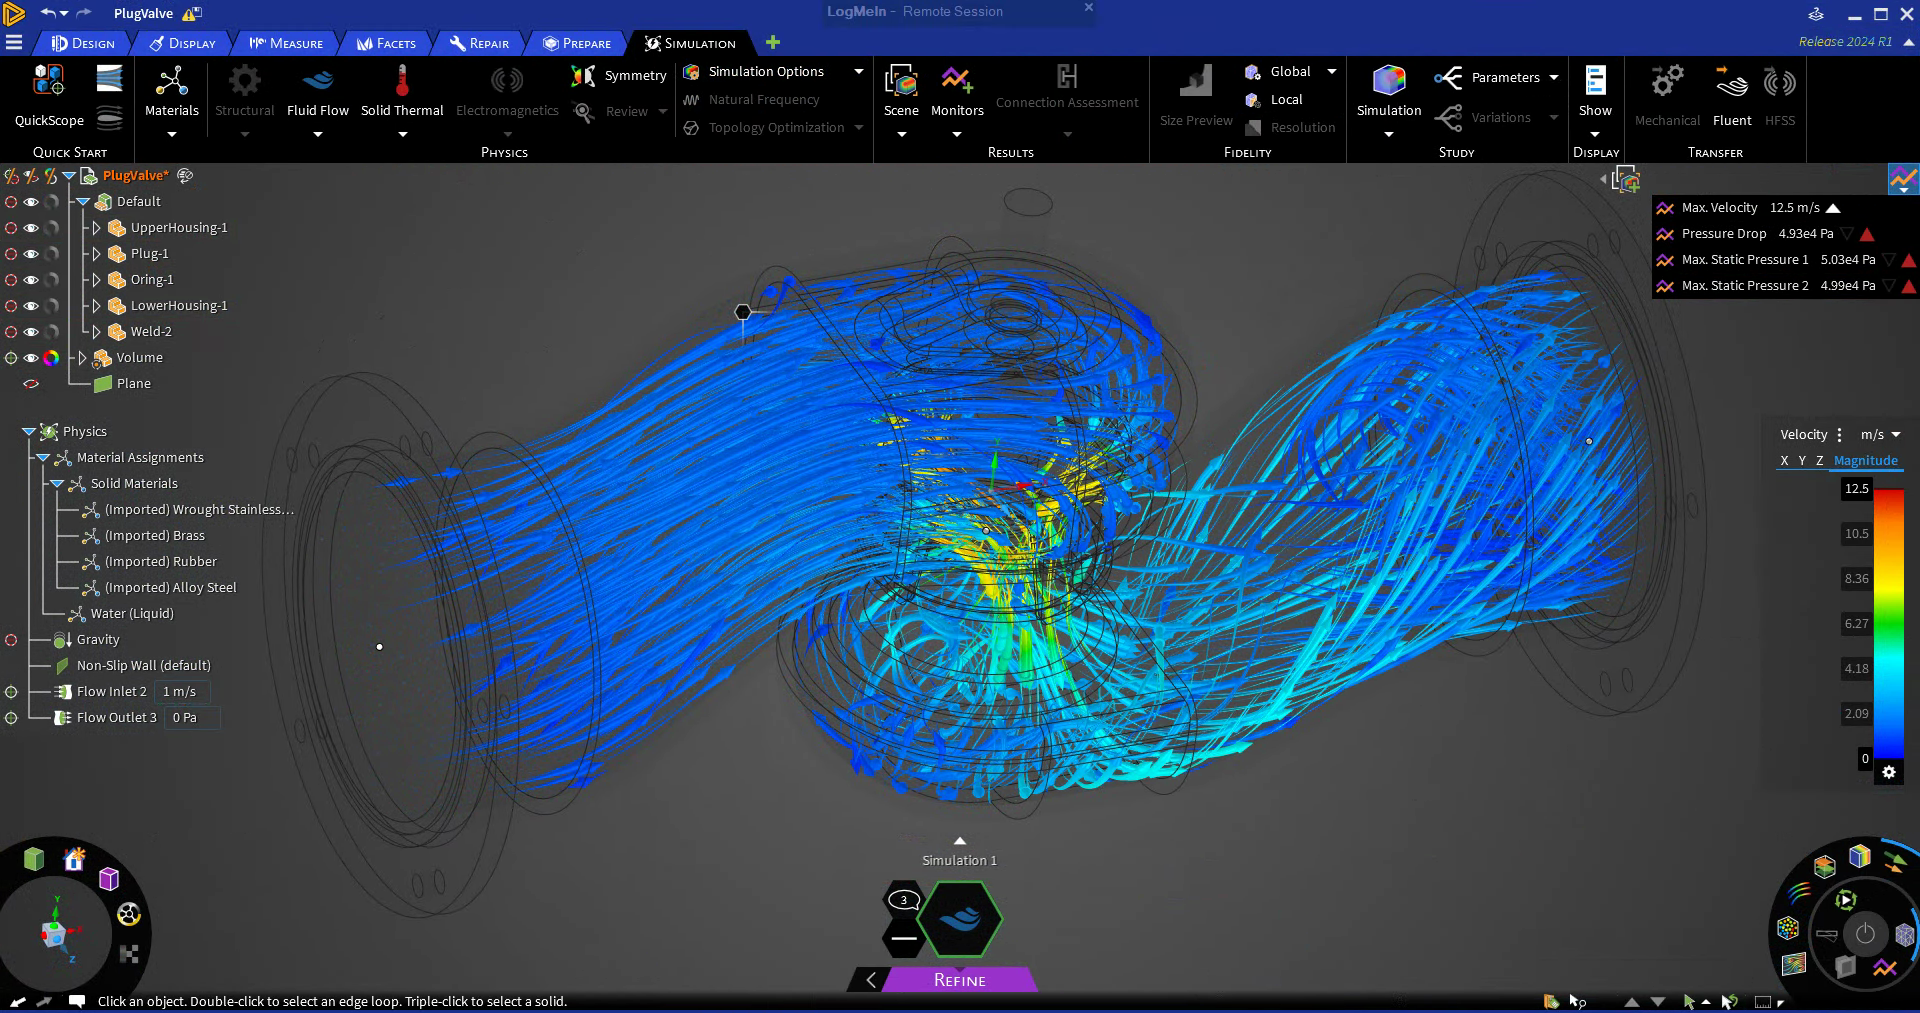Toggle visibility of the Volume node
The height and width of the screenshot is (1013, 1920).
[x=31, y=357]
